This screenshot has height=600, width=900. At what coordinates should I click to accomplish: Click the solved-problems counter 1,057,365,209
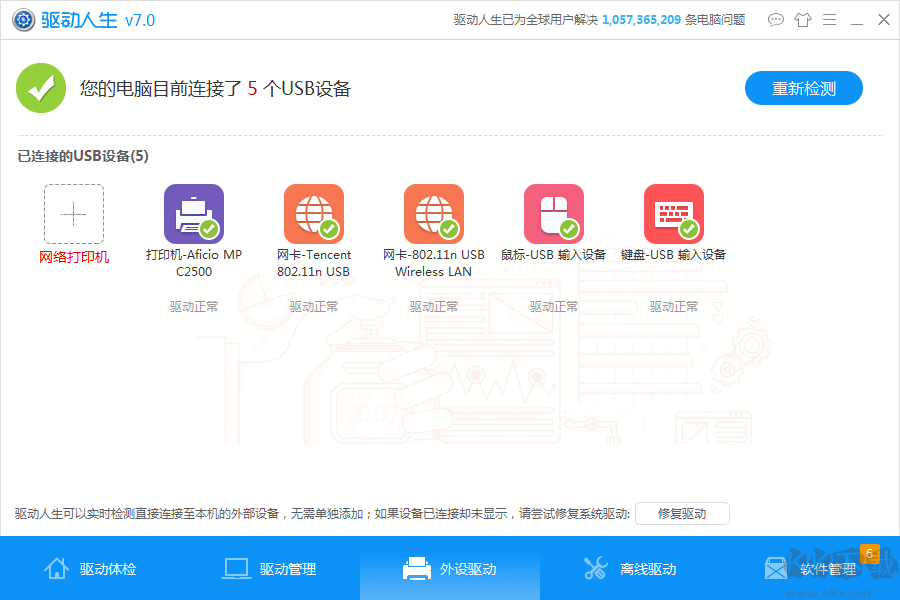(x=641, y=20)
